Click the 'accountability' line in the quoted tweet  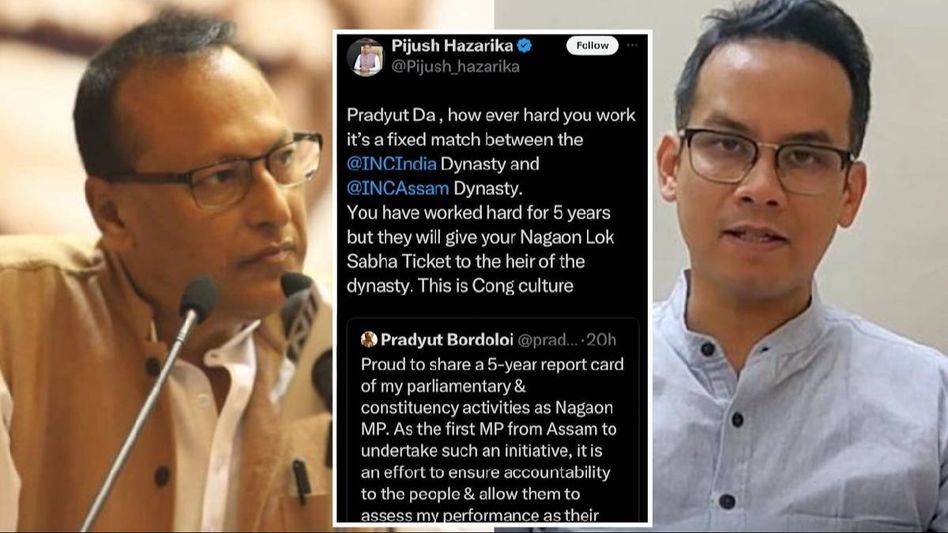[x=485, y=473]
